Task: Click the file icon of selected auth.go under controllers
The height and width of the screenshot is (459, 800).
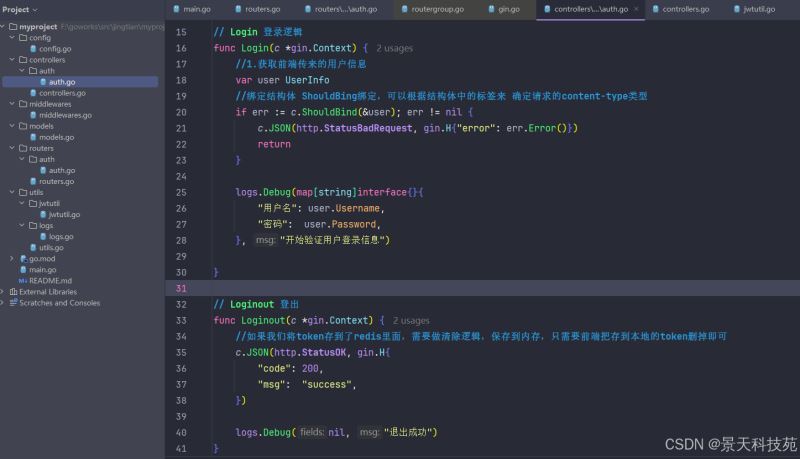Action: [43, 82]
